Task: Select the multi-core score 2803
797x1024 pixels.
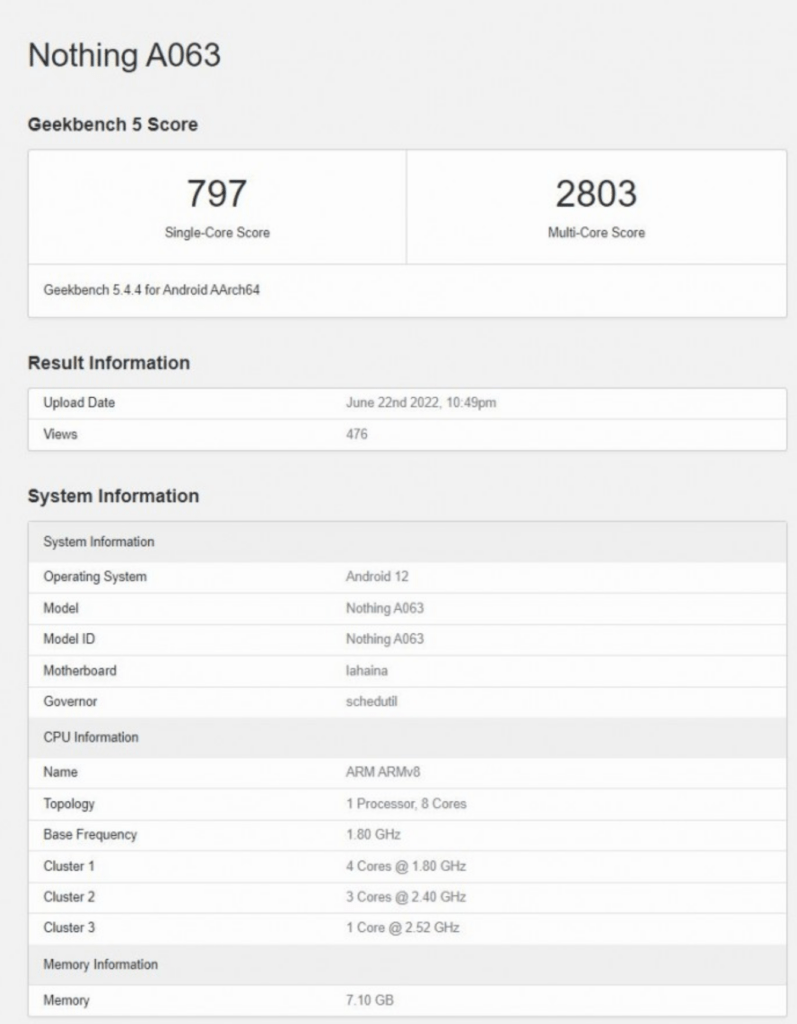Action: coord(596,193)
